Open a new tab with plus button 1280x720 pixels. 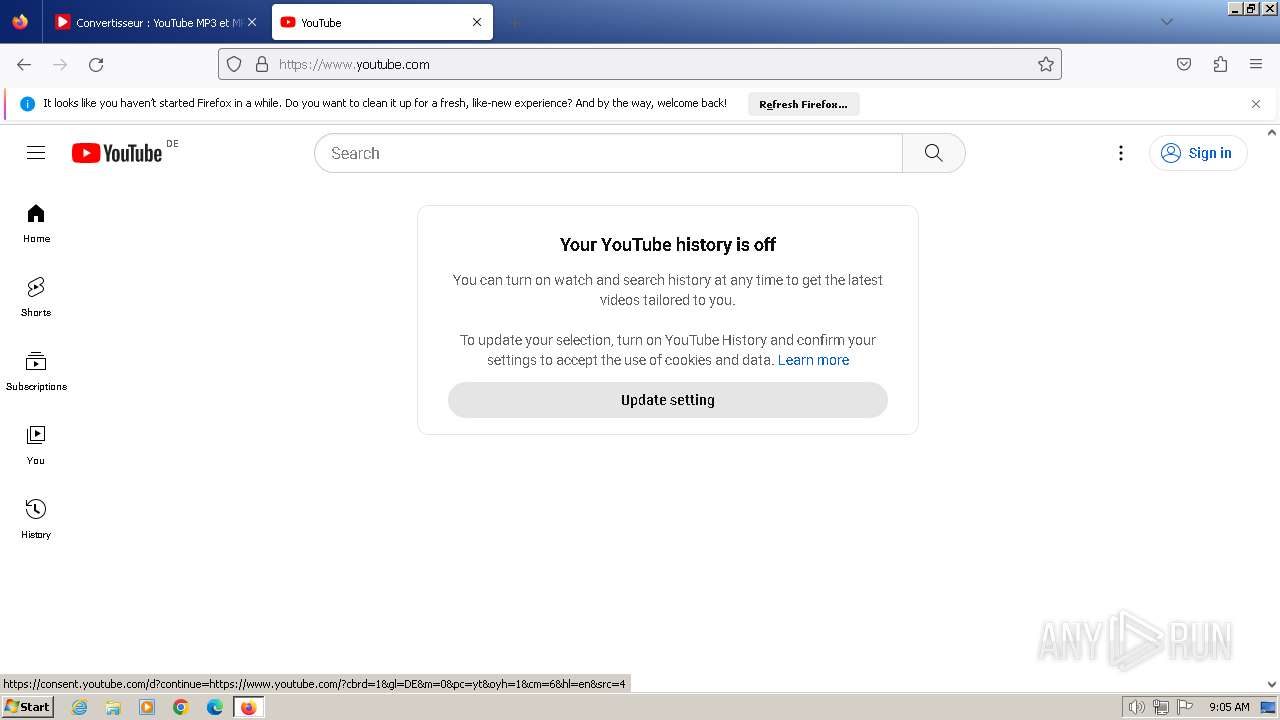(515, 22)
